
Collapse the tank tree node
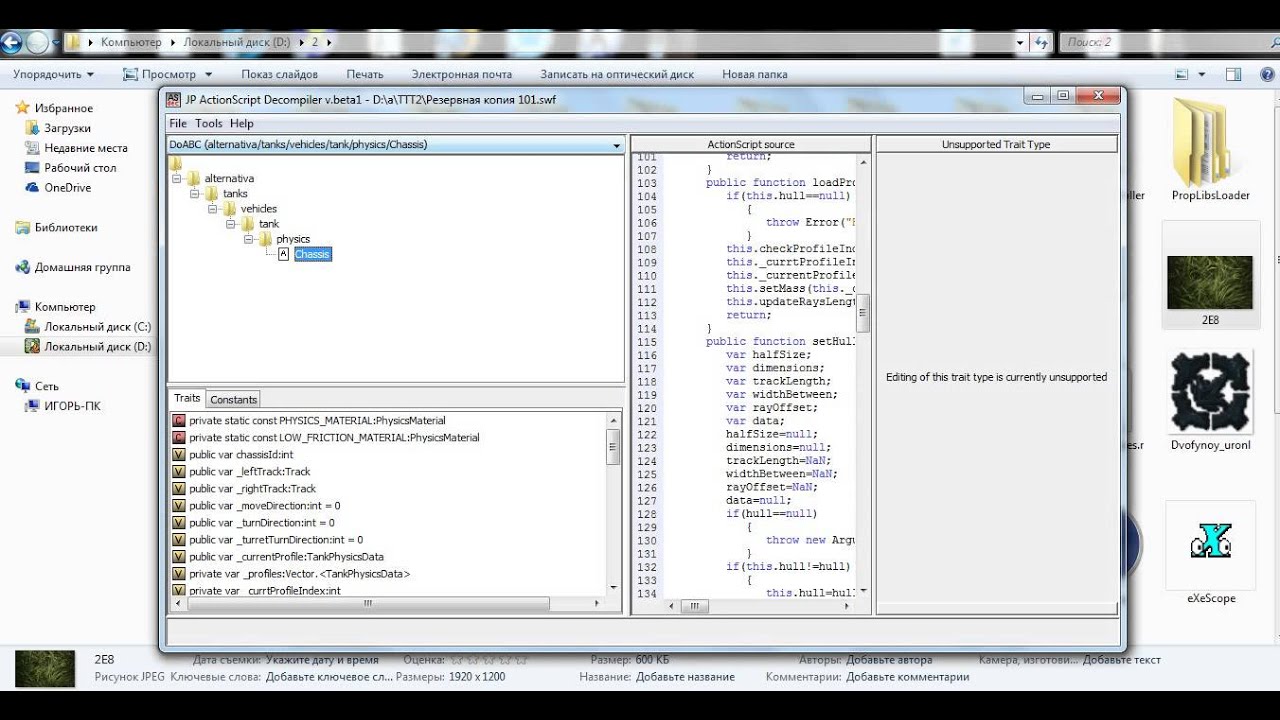tap(231, 224)
